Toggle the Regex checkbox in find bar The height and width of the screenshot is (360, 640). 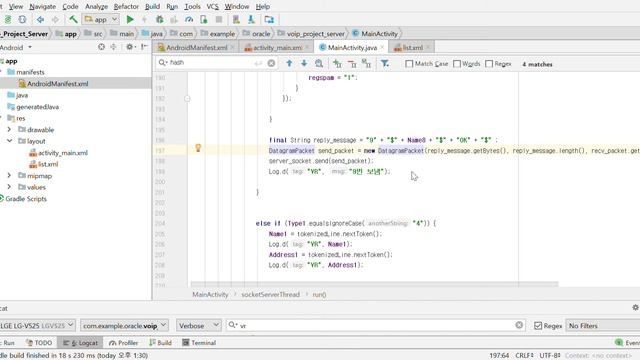point(489,64)
